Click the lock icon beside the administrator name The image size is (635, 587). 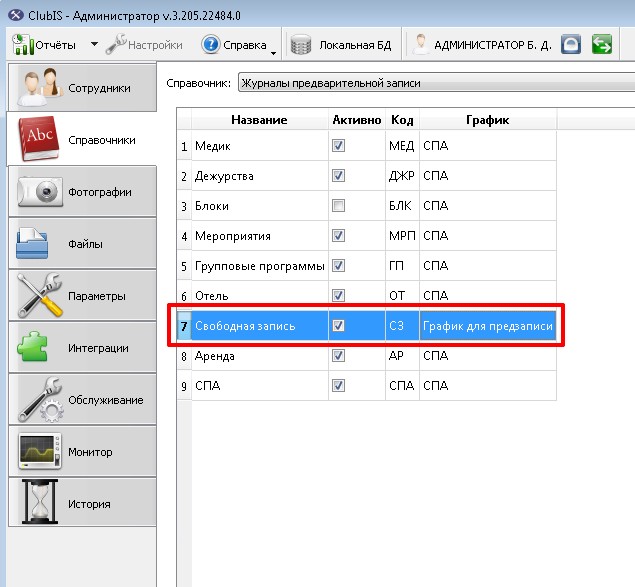pyautogui.click(x=571, y=44)
